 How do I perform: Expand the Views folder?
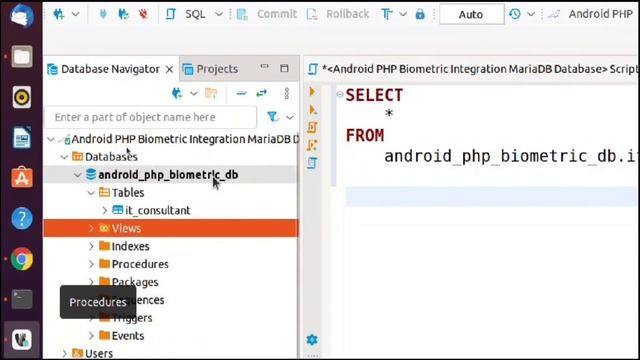tap(91, 228)
